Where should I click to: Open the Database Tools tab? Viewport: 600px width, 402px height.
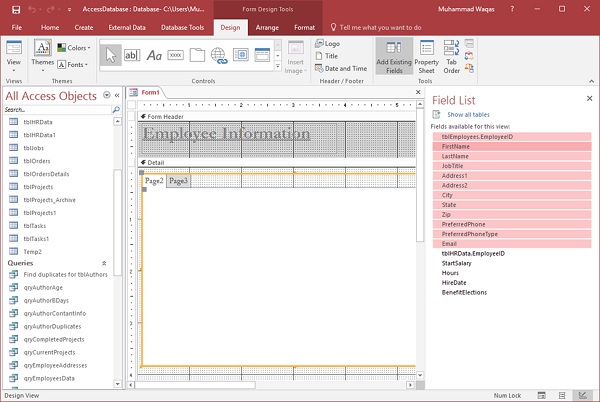182,27
